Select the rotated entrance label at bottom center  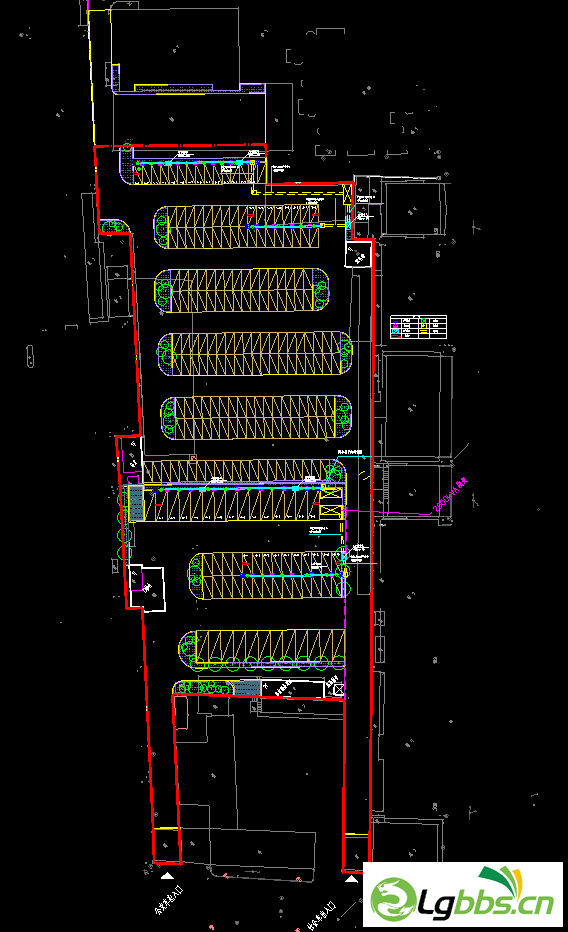tap(321, 916)
